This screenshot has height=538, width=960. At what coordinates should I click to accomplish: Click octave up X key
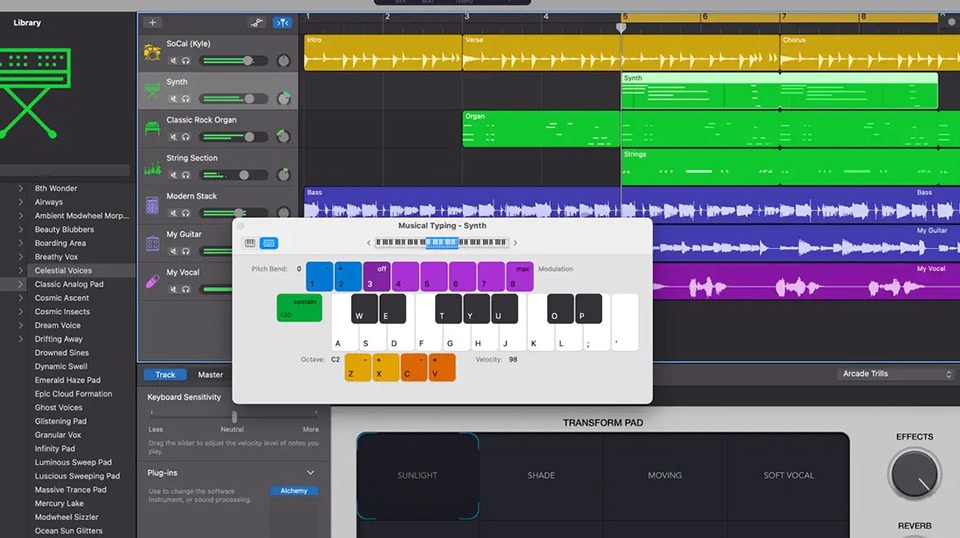click(x=386, y=367)
